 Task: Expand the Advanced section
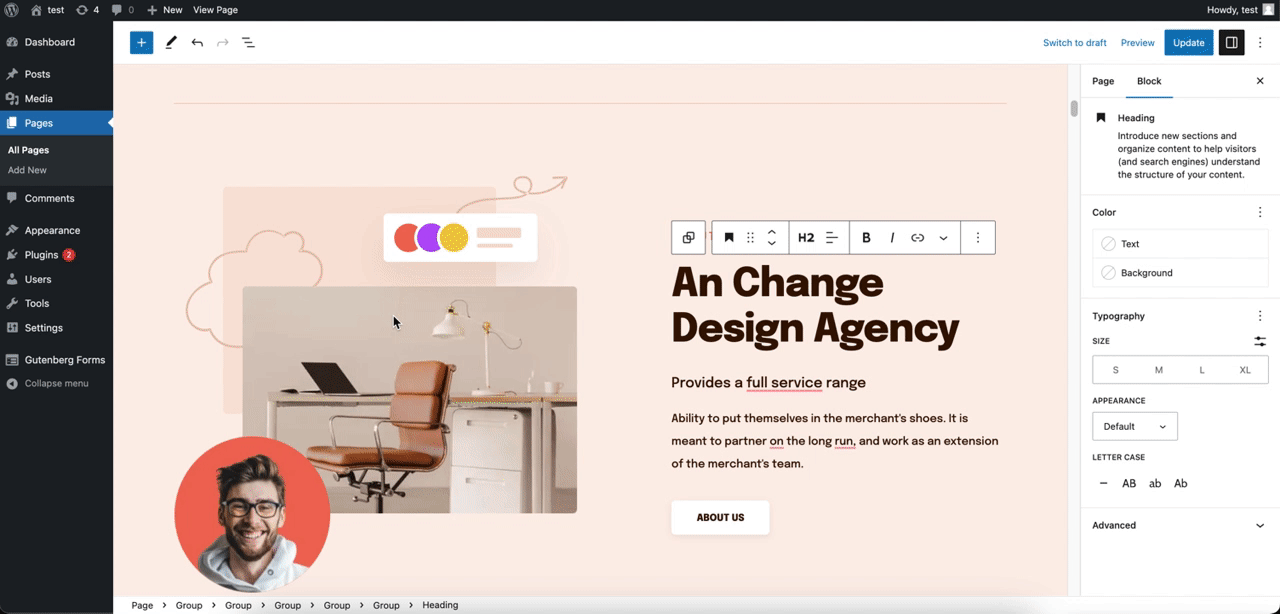coord(1180,525)
